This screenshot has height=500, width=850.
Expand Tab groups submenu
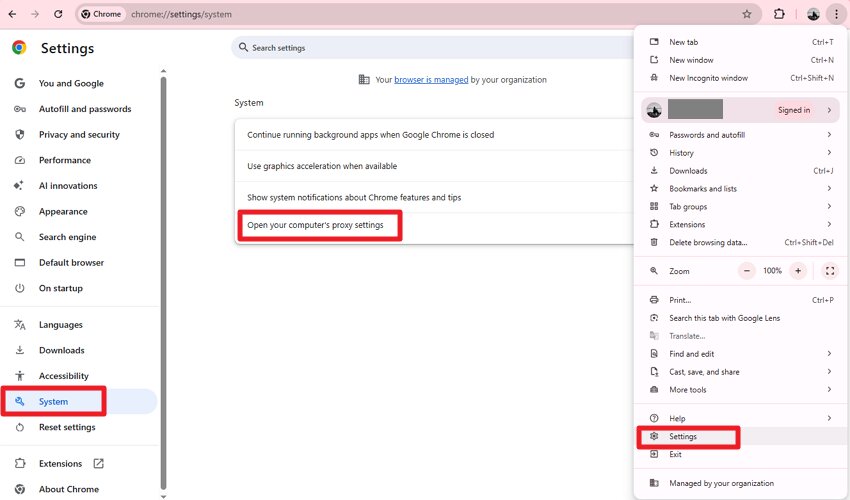pos(740,206)
